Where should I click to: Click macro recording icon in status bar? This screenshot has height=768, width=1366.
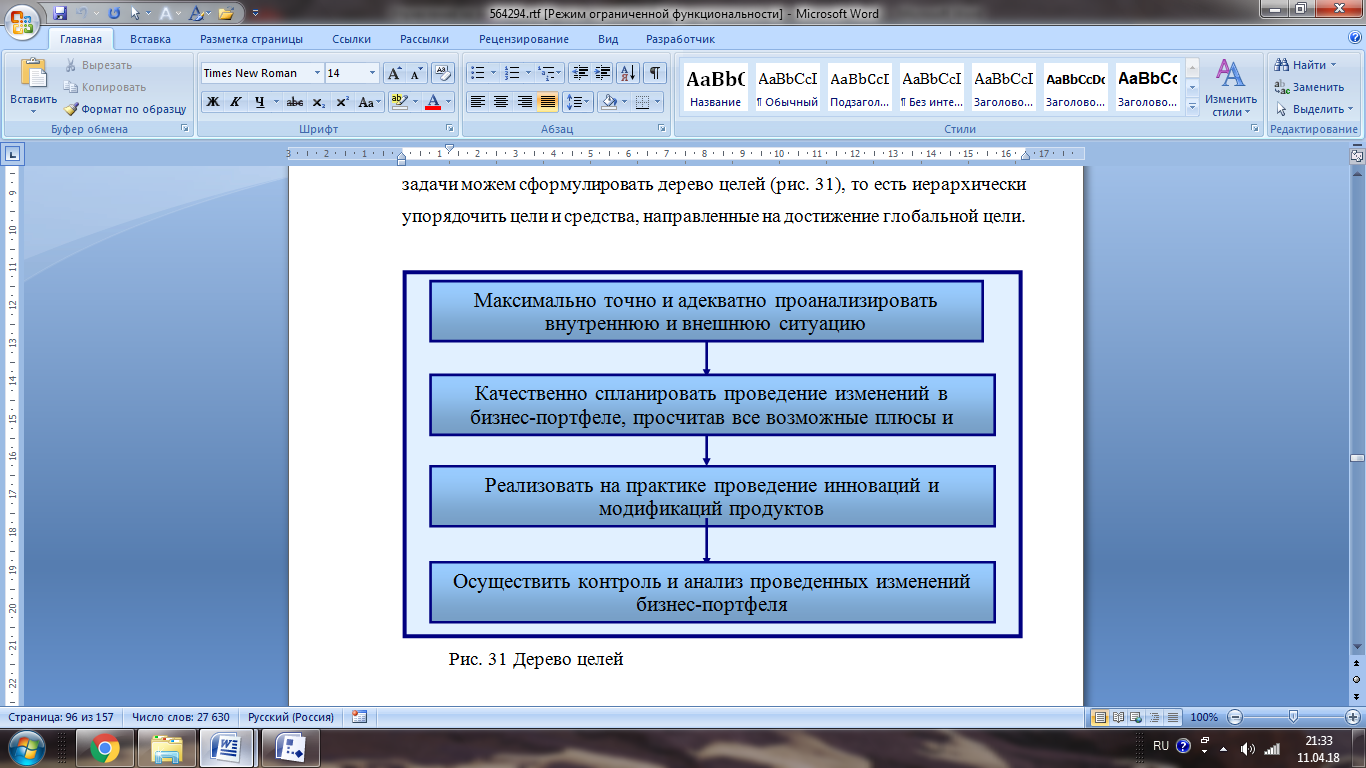(x=360, y=717)
